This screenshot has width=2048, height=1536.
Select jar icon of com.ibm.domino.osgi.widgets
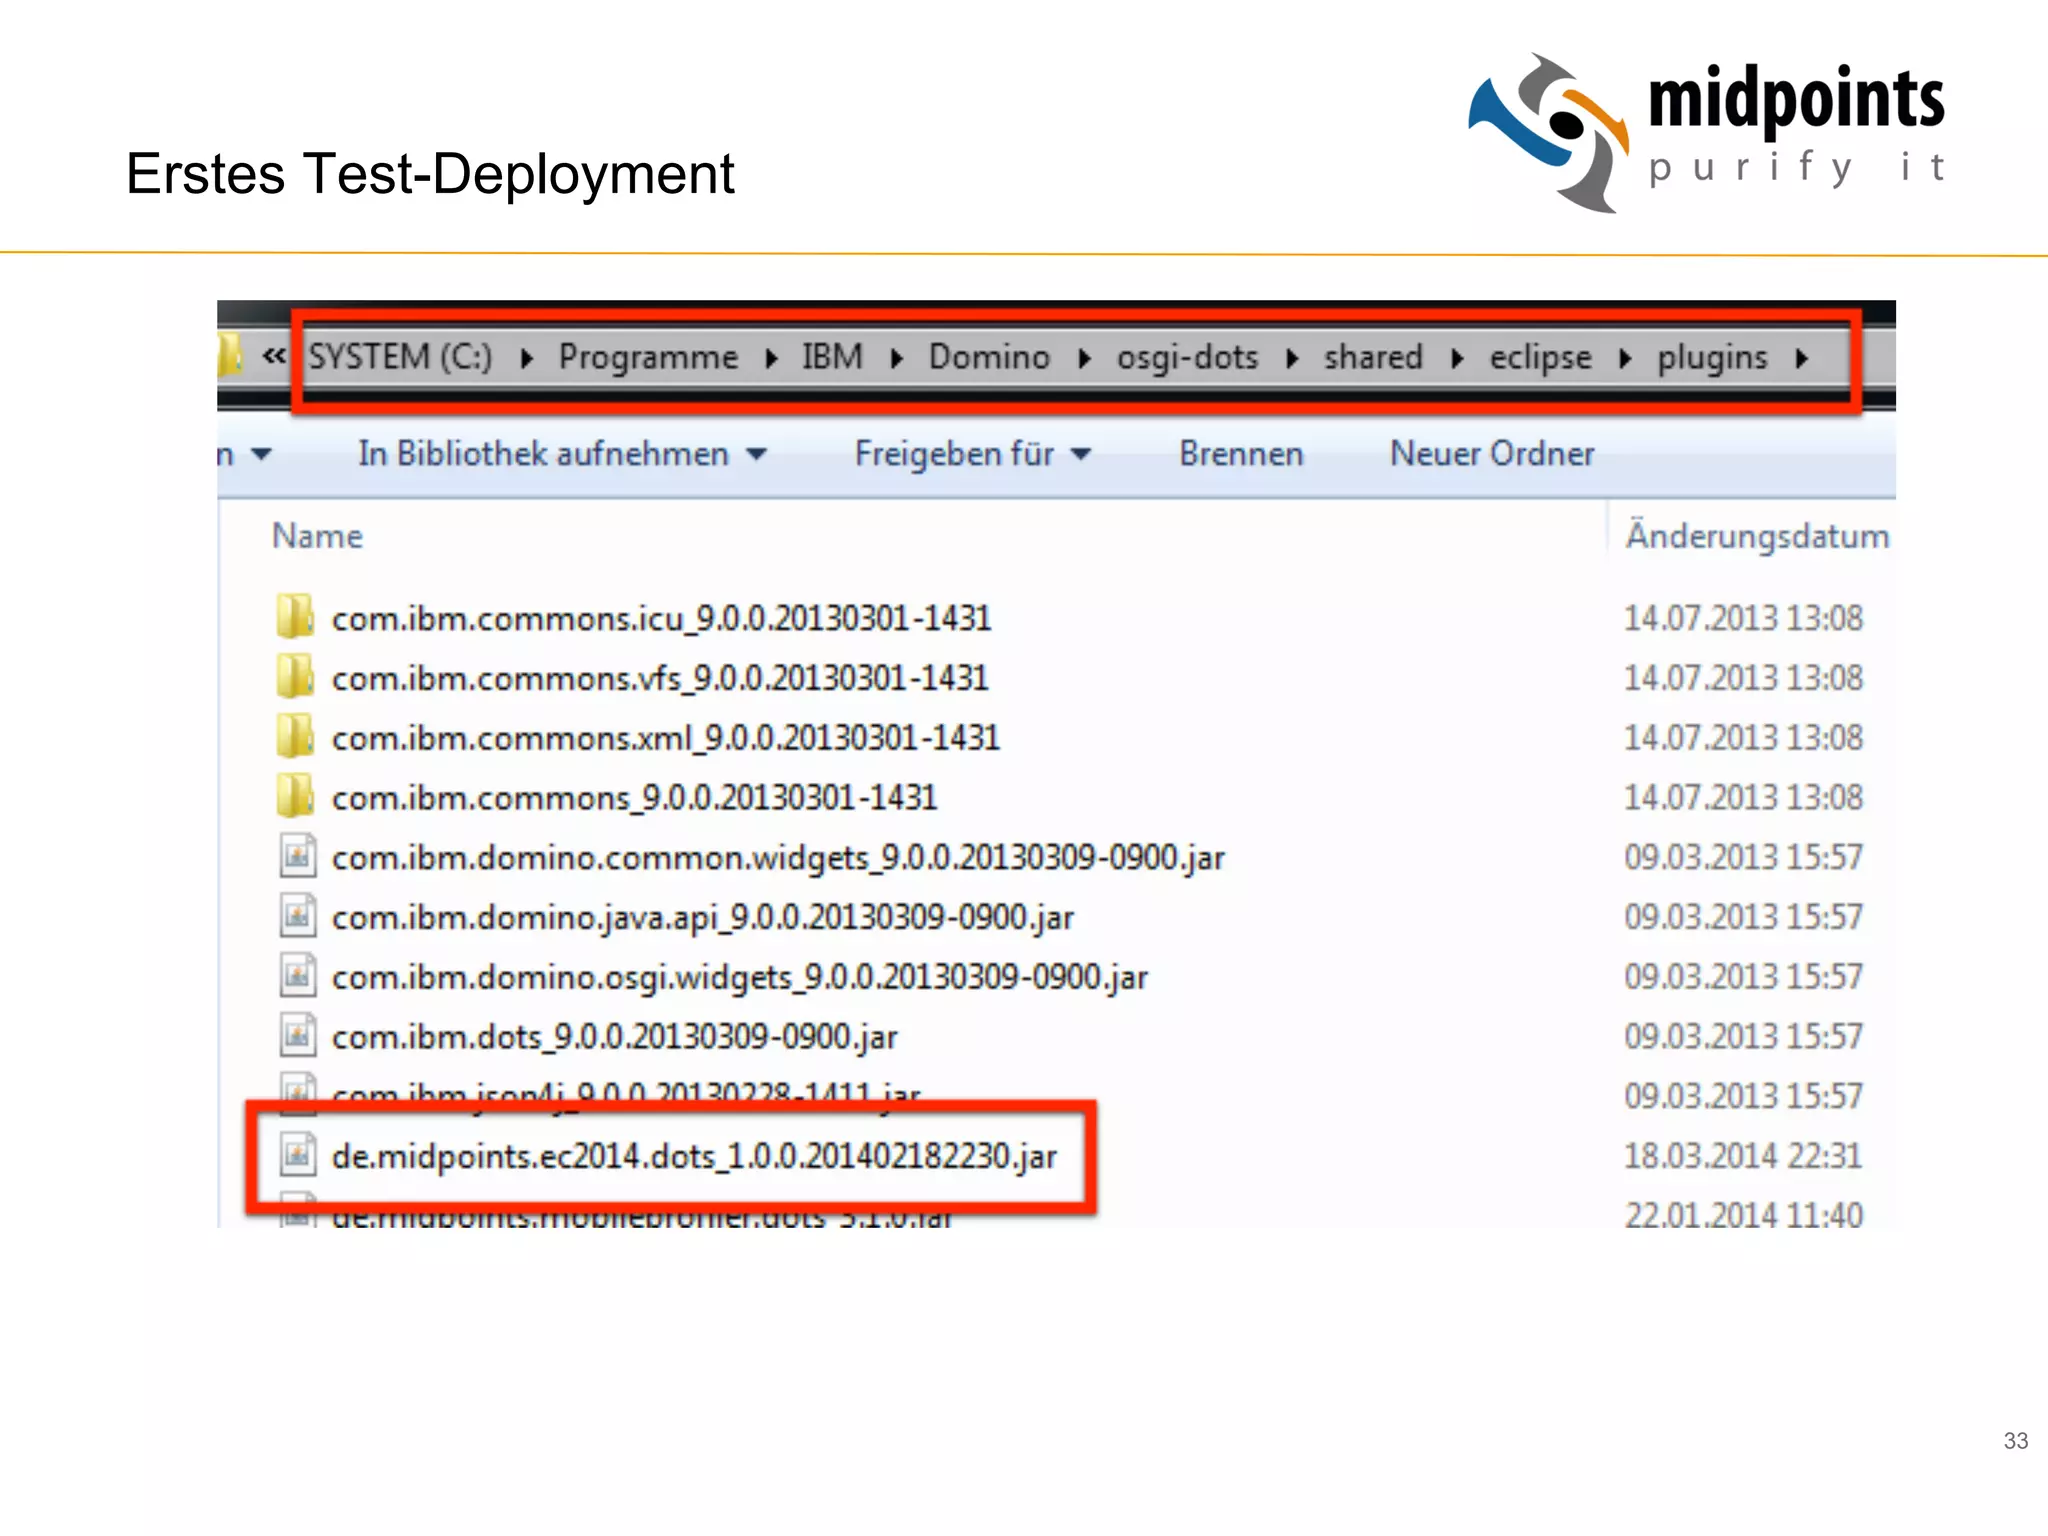tap(297, 976)
